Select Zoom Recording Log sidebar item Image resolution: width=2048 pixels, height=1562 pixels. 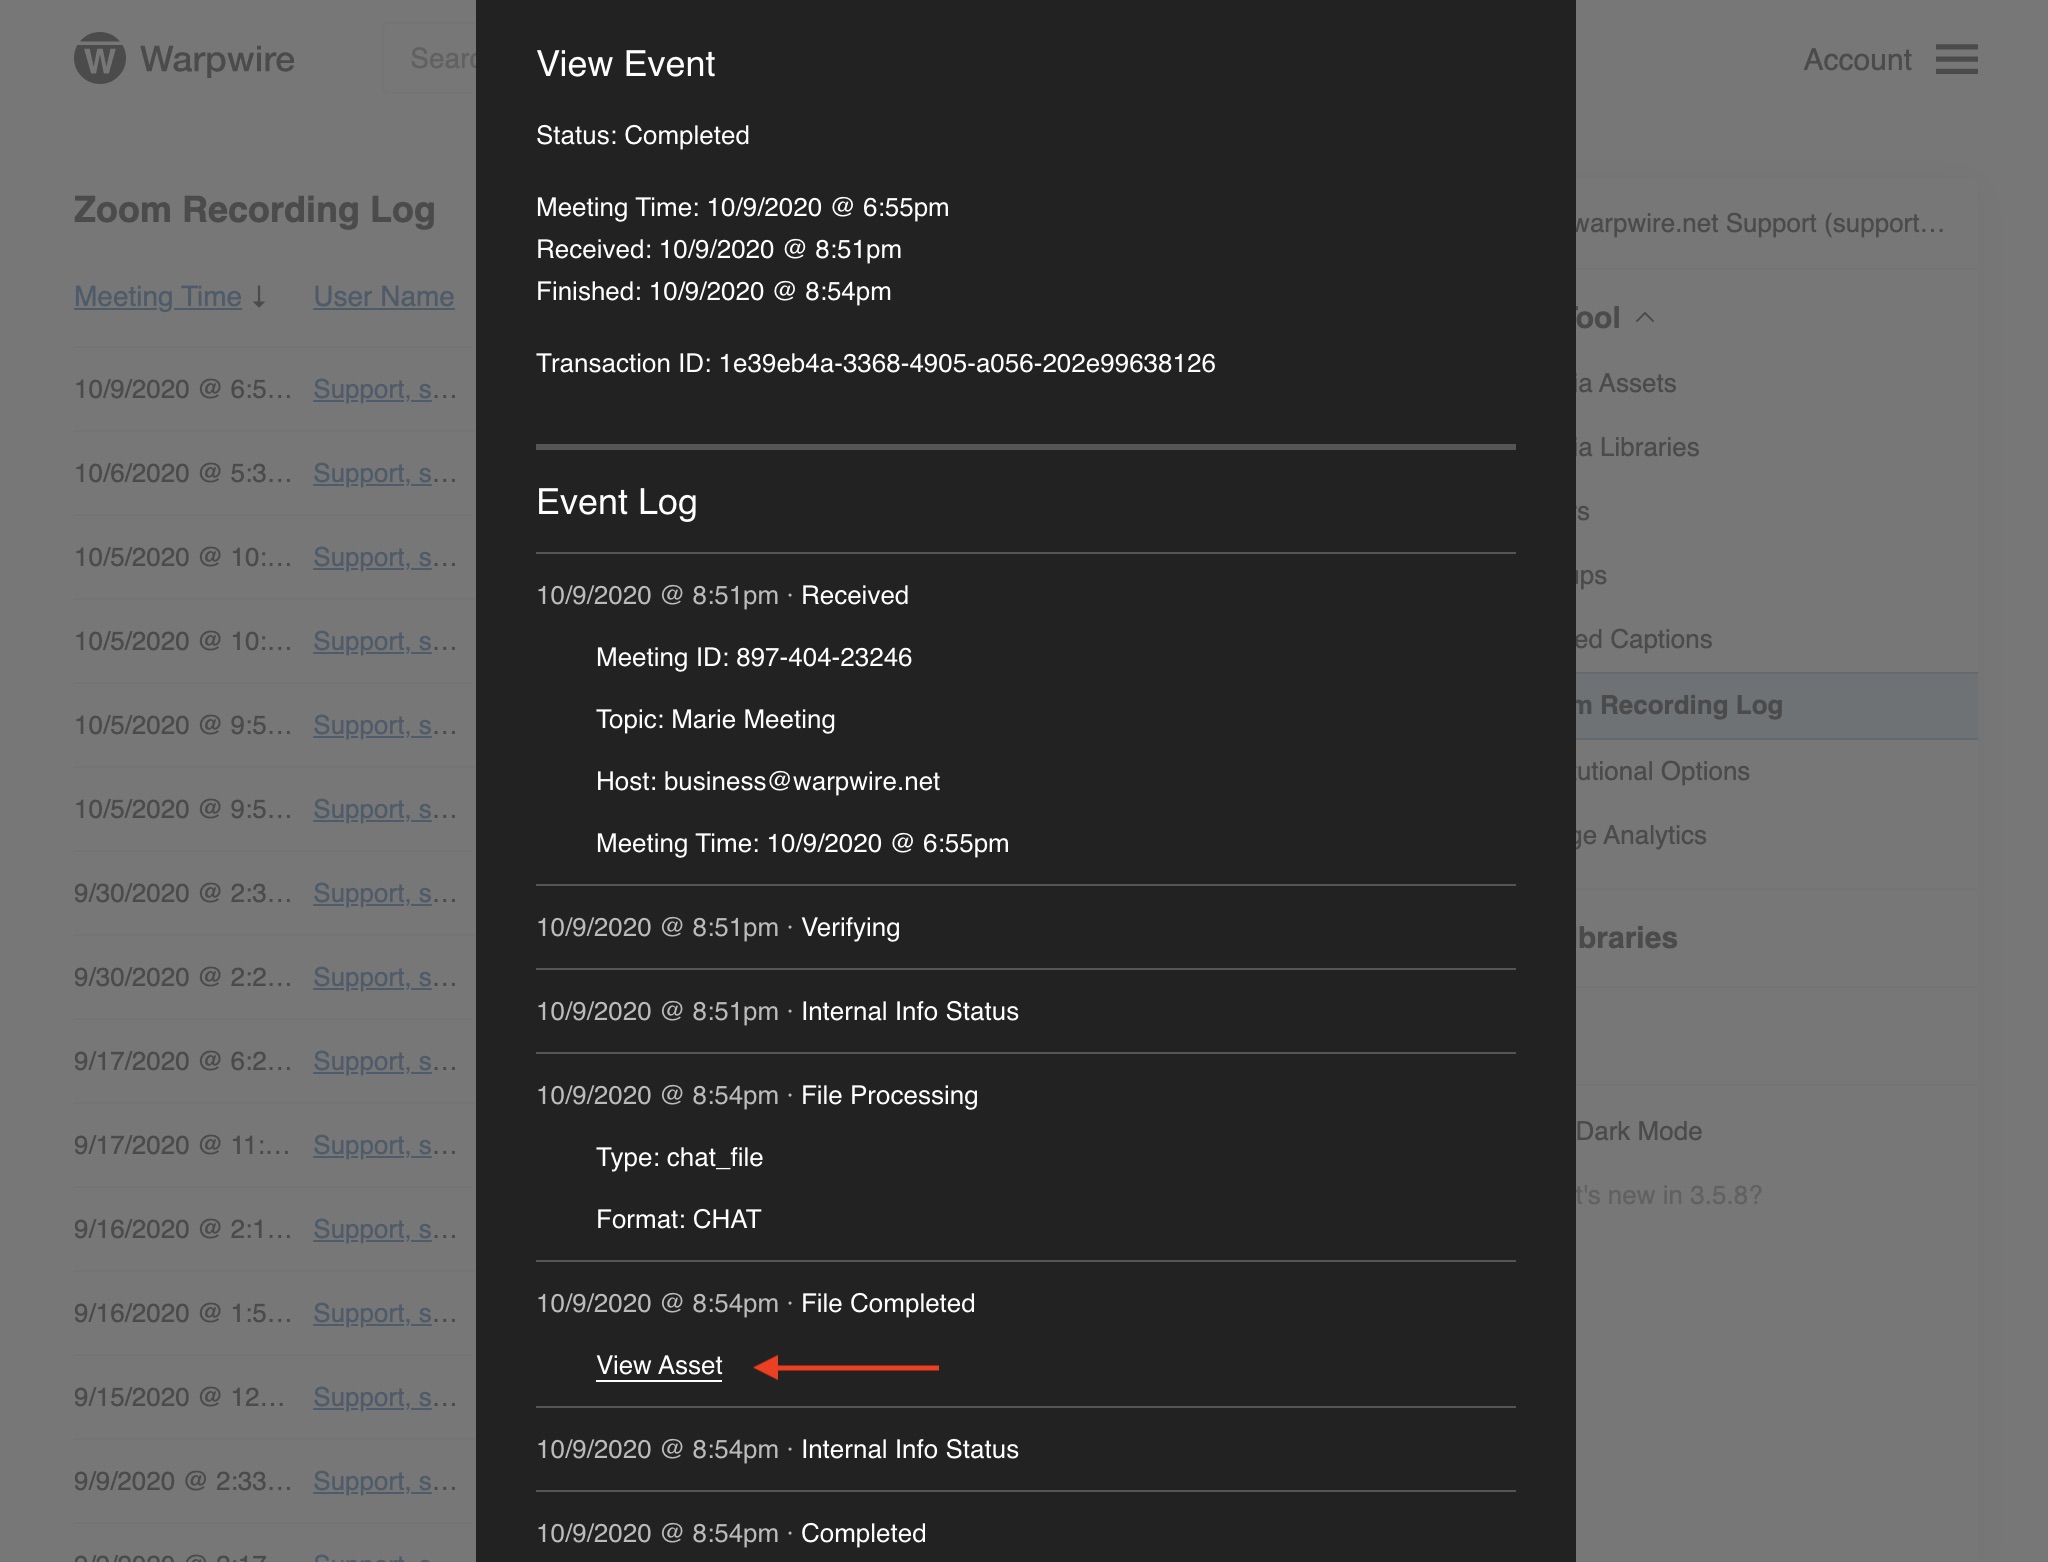click(x=1777, y=705)
